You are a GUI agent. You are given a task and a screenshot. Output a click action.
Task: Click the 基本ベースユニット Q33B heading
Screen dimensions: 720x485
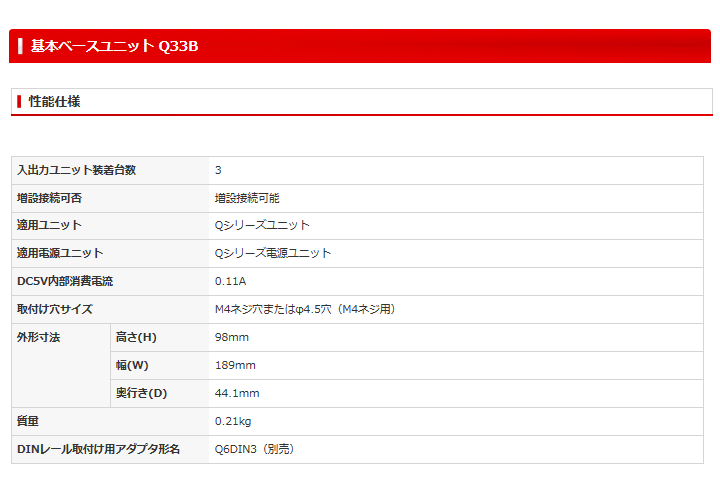pyautogui.click(x=114, y=46)
